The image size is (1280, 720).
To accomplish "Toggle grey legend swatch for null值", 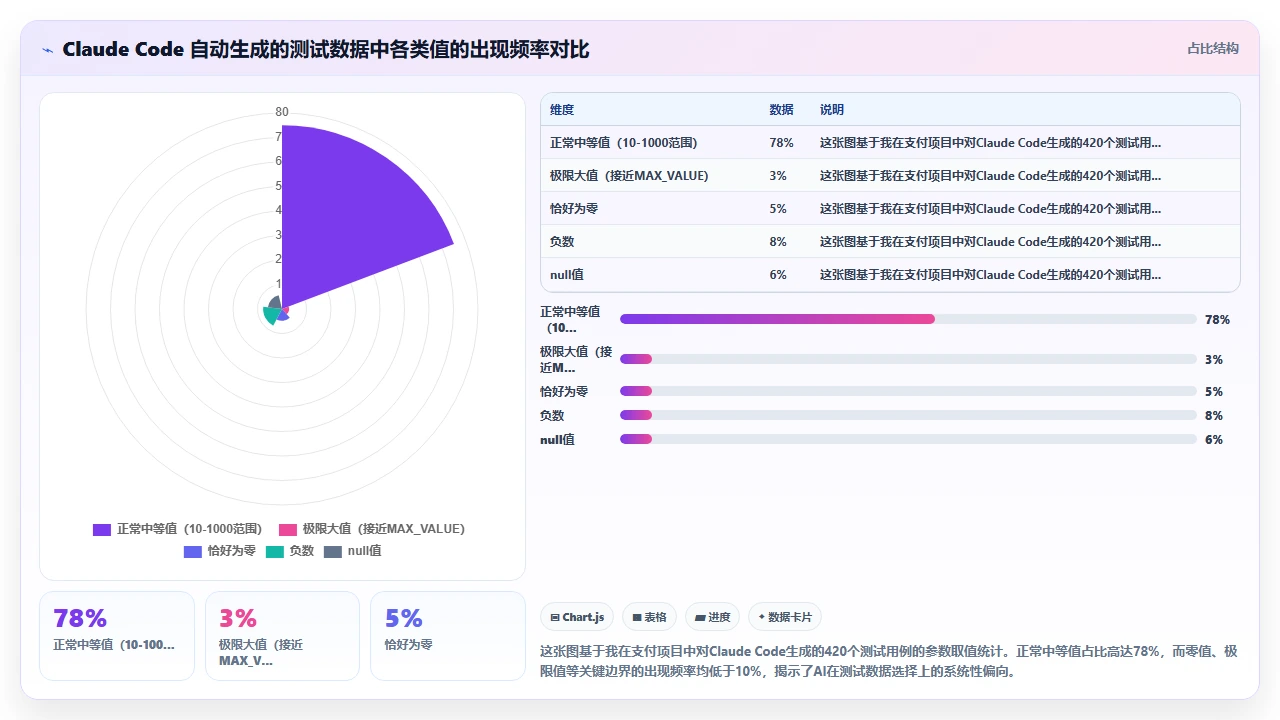I will coord(333,551).
